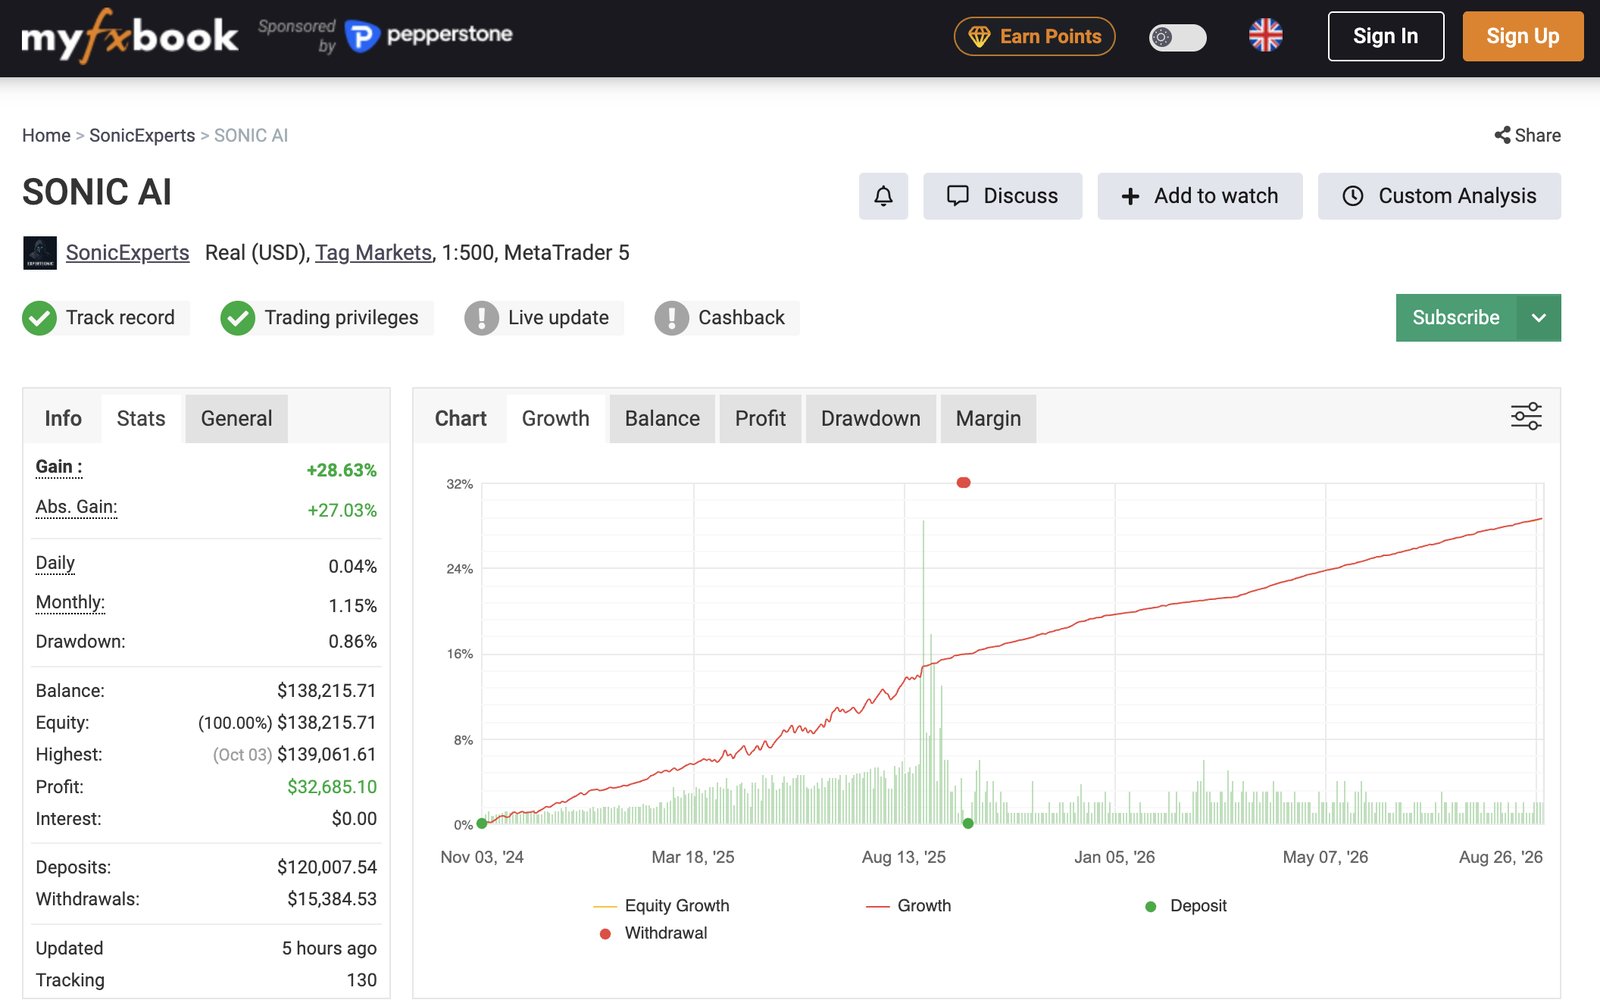This screenshot has width=1600, height=1003.
Task: Click the myfxbook logo
Action: 130,36
